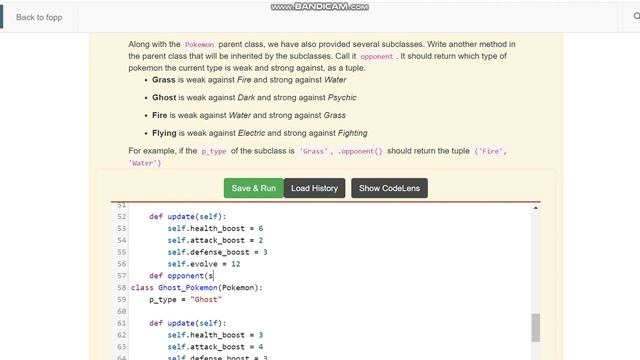Place cursor on 'def opponent(s' line
Image resolution: width=640 pixels, height=360 pixels.
pos(181,276)
